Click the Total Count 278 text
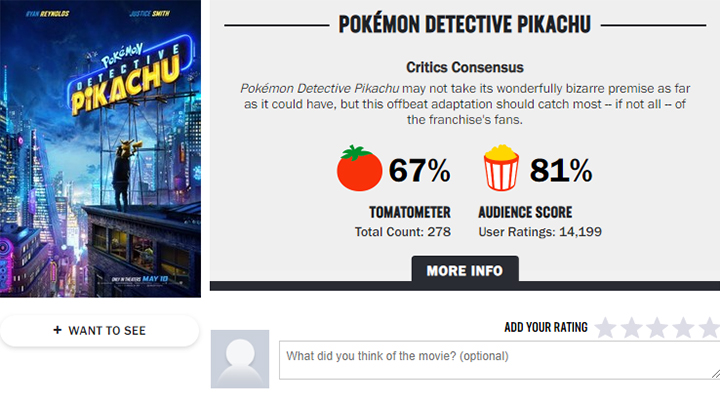Image resolution: width=720 pixels, height=405 pixels. click(403, 232)
